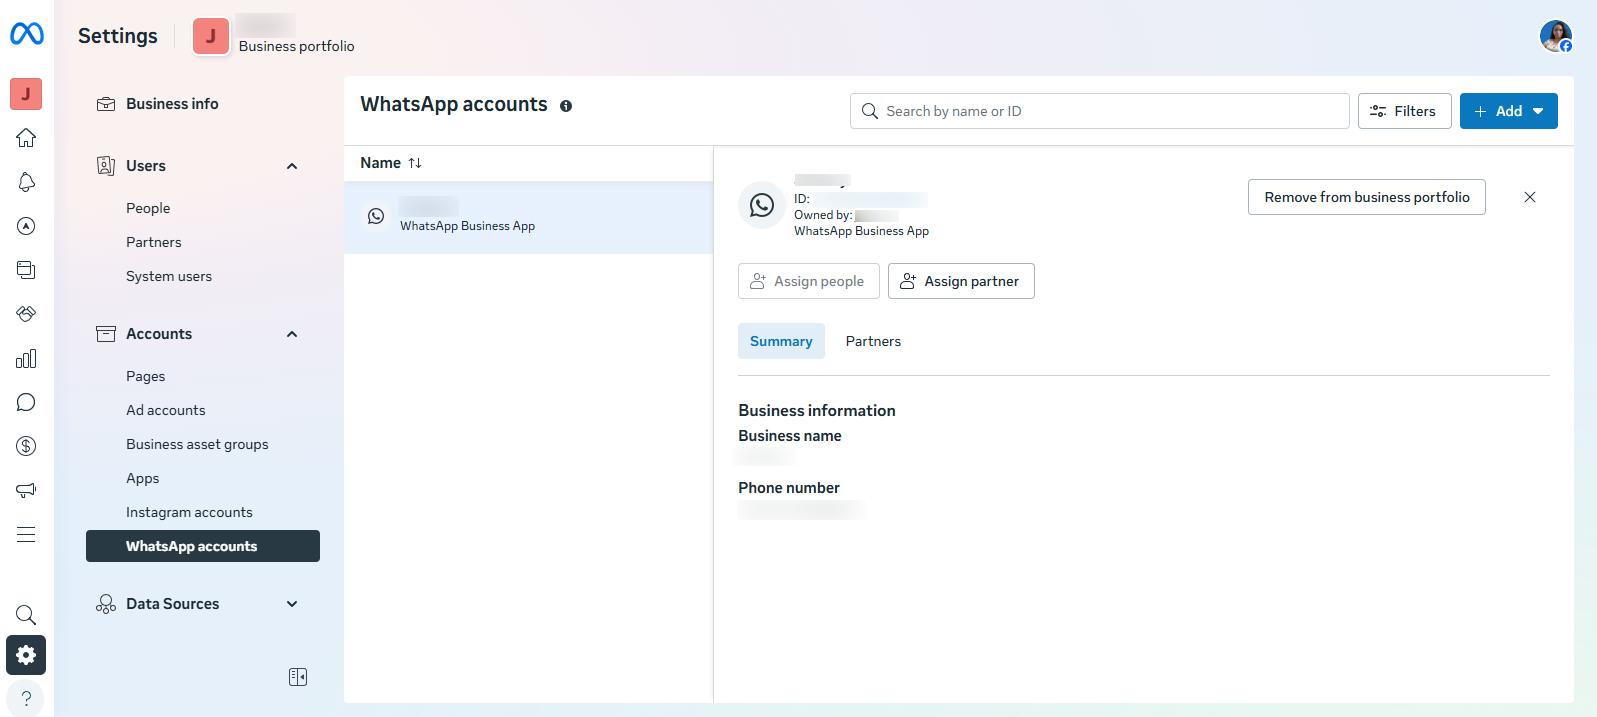1597x717 pixels.
Task: Open Ads megaphone icon
Action: tap(26, 490)
